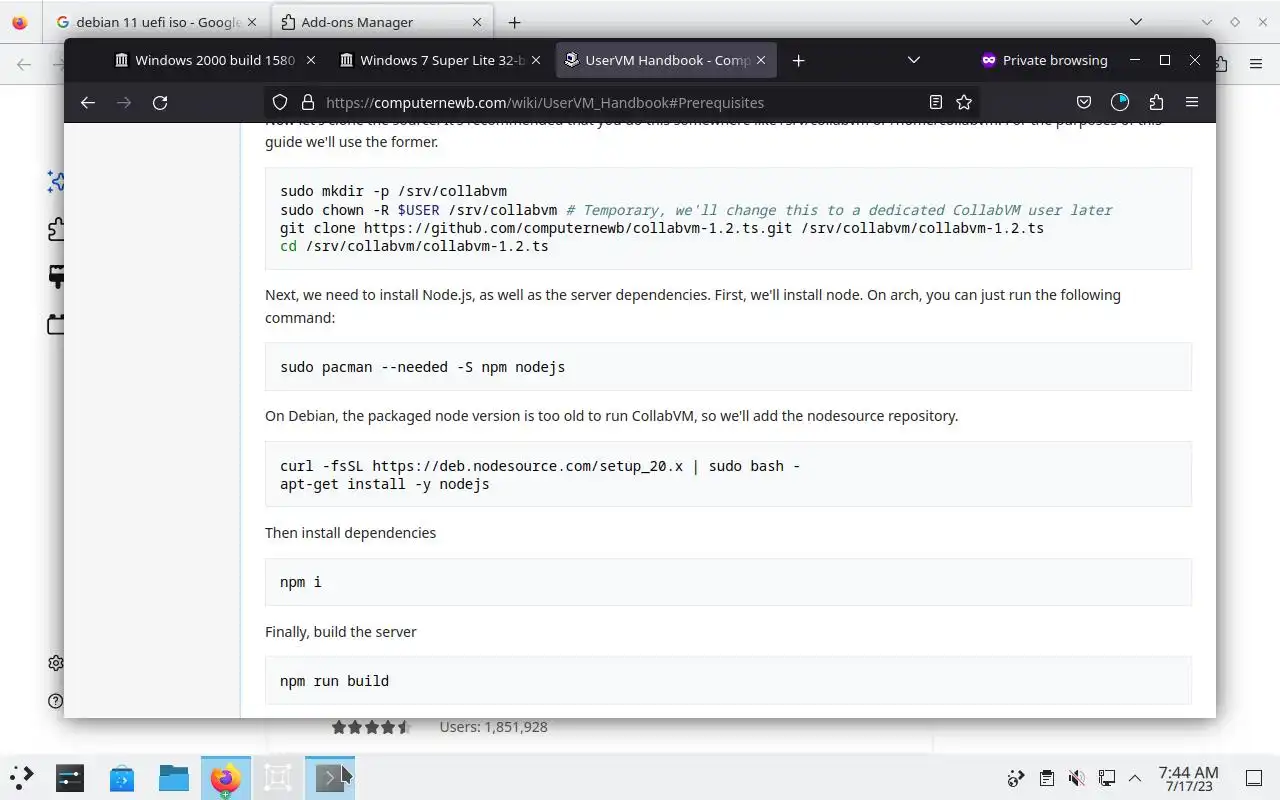This screenshot has width=1280, height=800.
Task: Select UserVM Handbook tab
Action: (664, 60)
